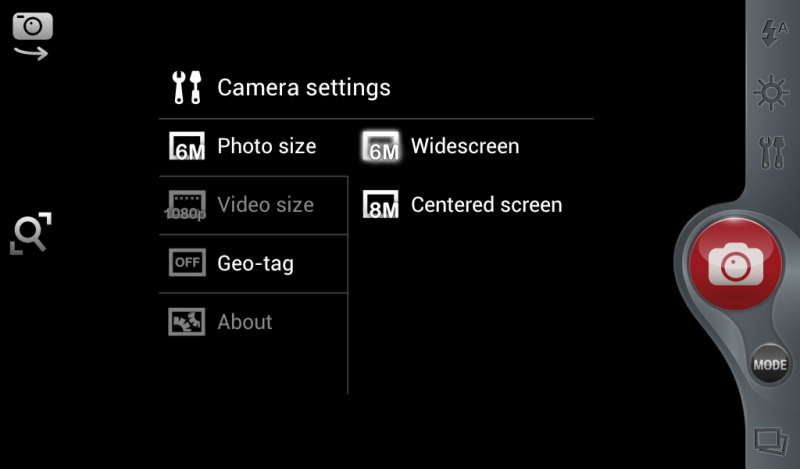
Task: Tap the wrench settings icon in sidebar
Action: tap(771, 153)
